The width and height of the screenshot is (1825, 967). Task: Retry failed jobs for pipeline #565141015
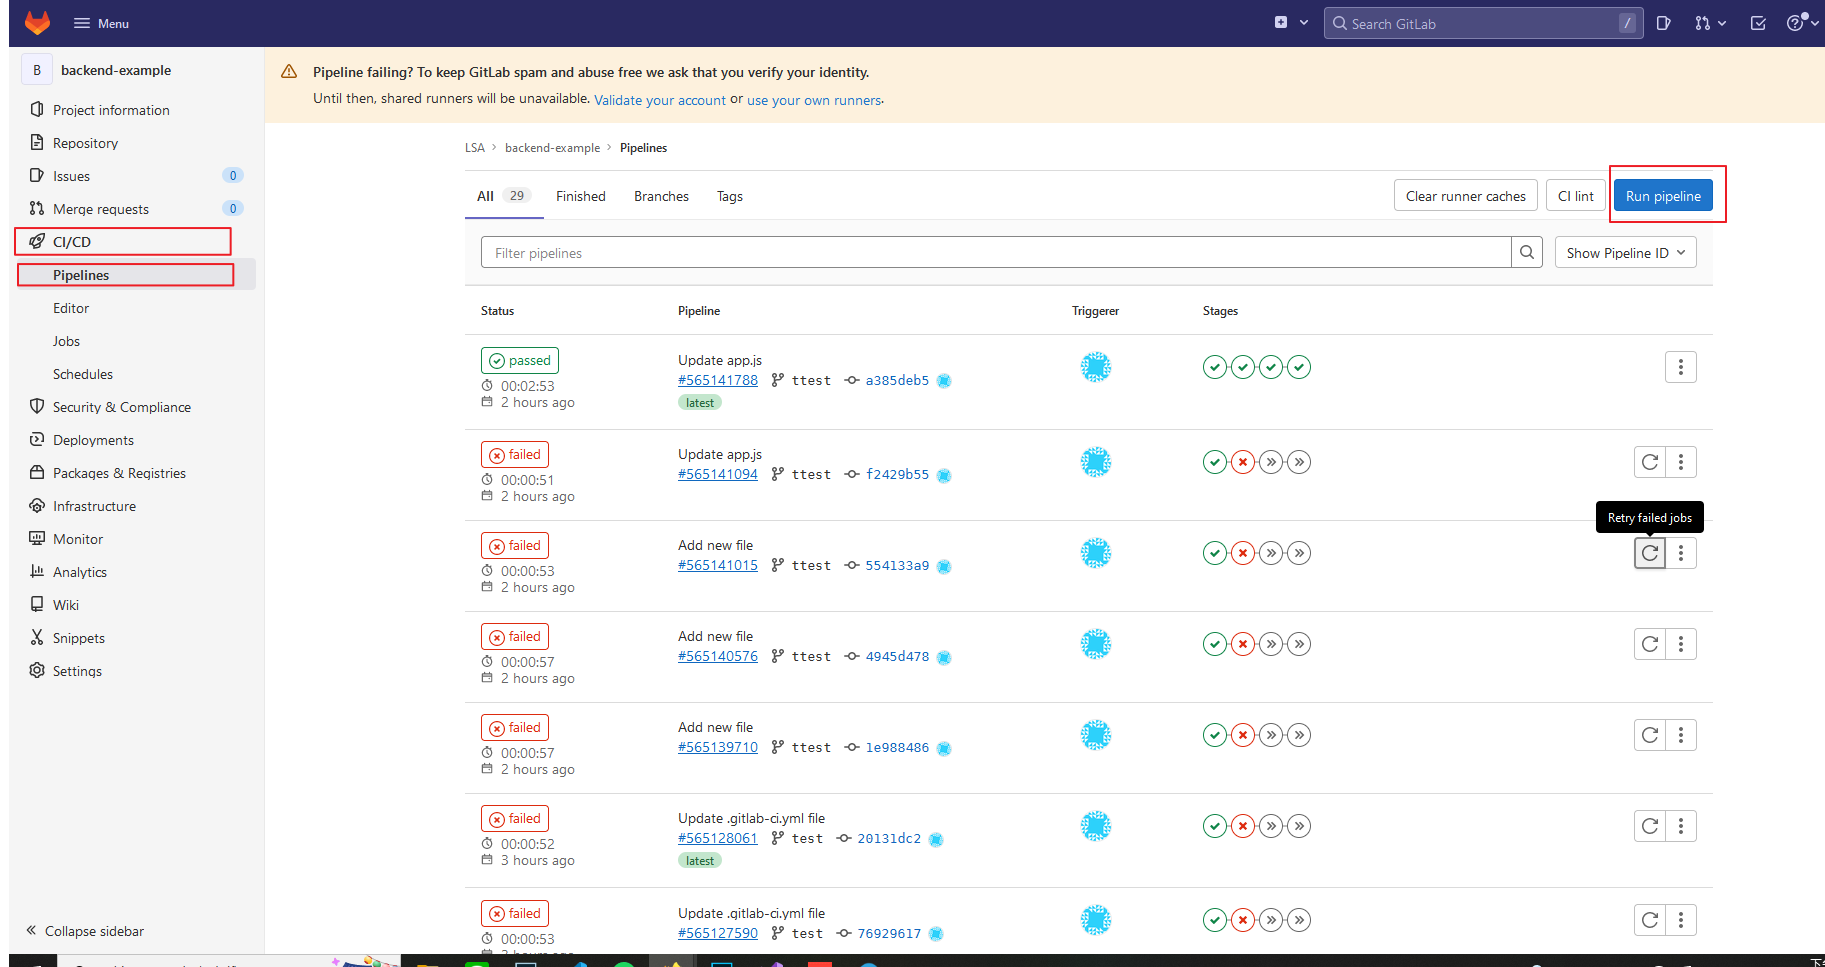pyautogui.click(x=1649, y=552)
